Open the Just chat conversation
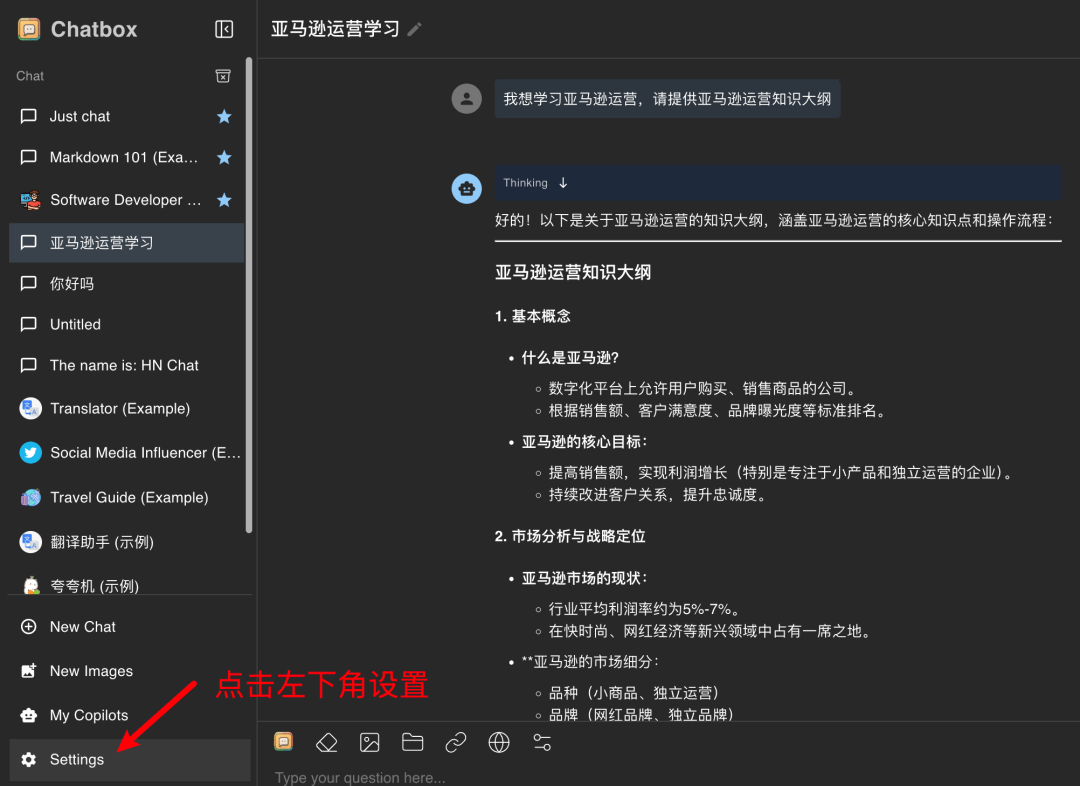This screenshot has height=786, width=1080. coord(127,116)
